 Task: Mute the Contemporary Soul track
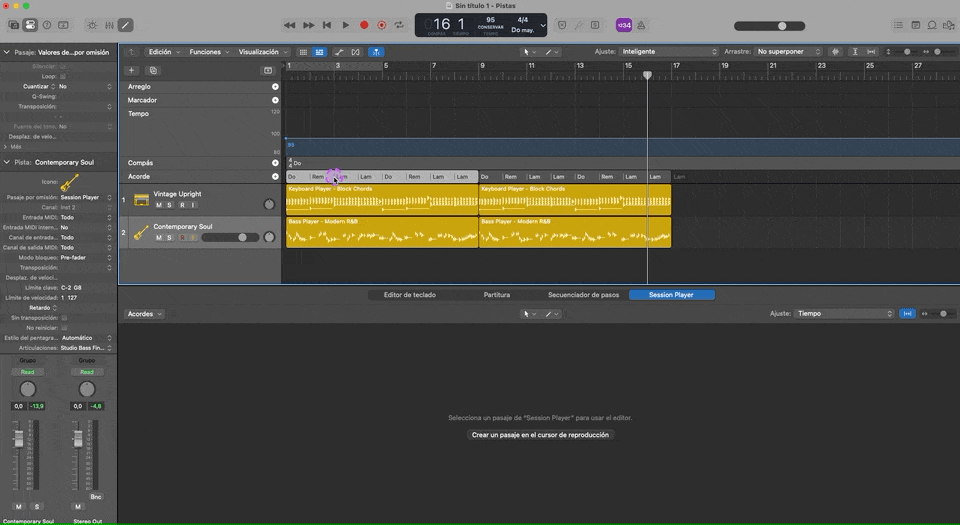pyautogui.click(x=159, y=237)
